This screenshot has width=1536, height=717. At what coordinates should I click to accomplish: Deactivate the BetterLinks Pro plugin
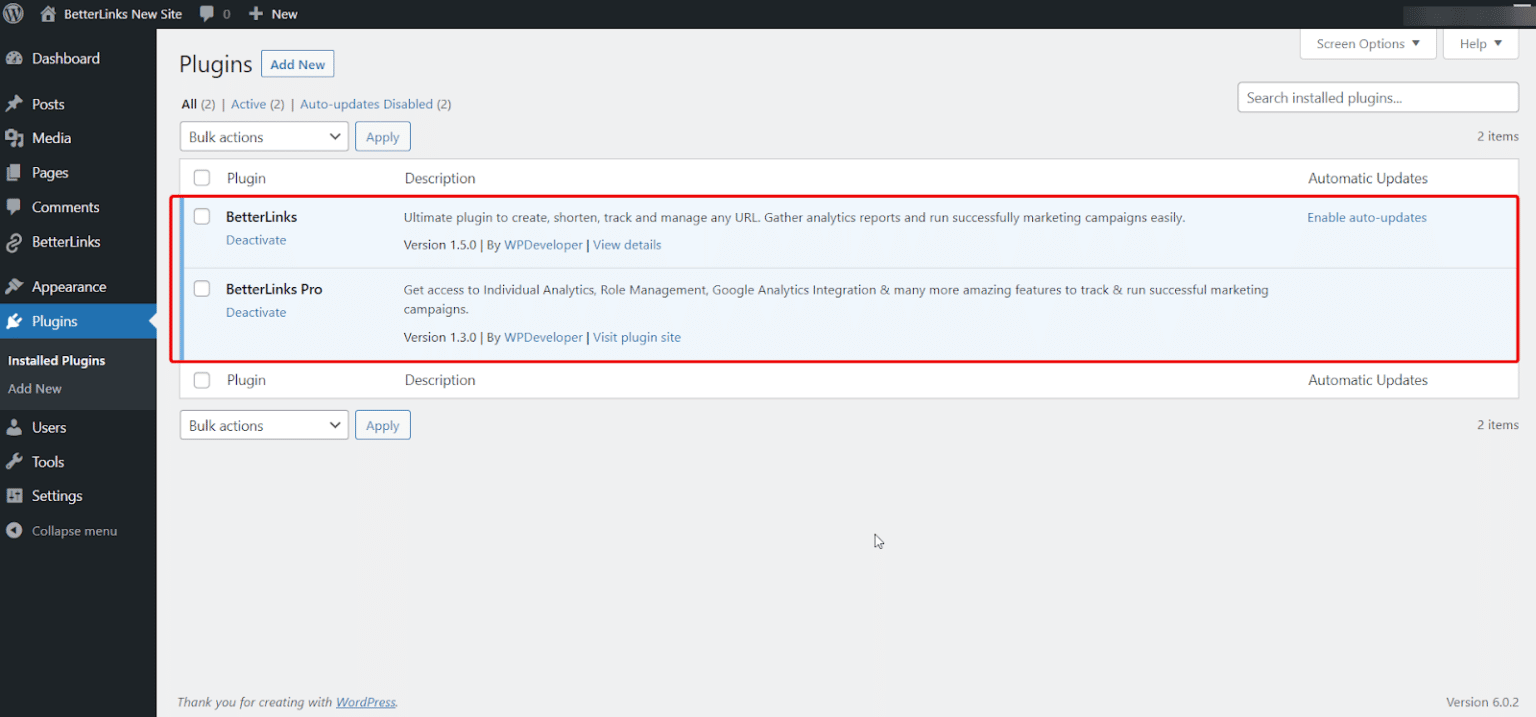(x=255, y=312)
